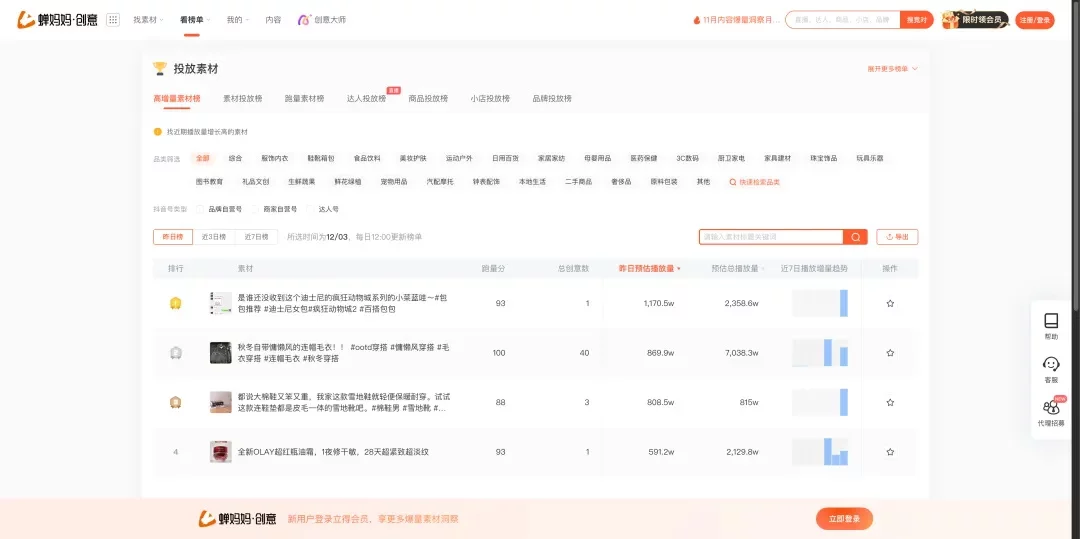The image size is (1080, 539).
Task: Click the silver second-place rank medal
Action: click(x=176, y=352)
